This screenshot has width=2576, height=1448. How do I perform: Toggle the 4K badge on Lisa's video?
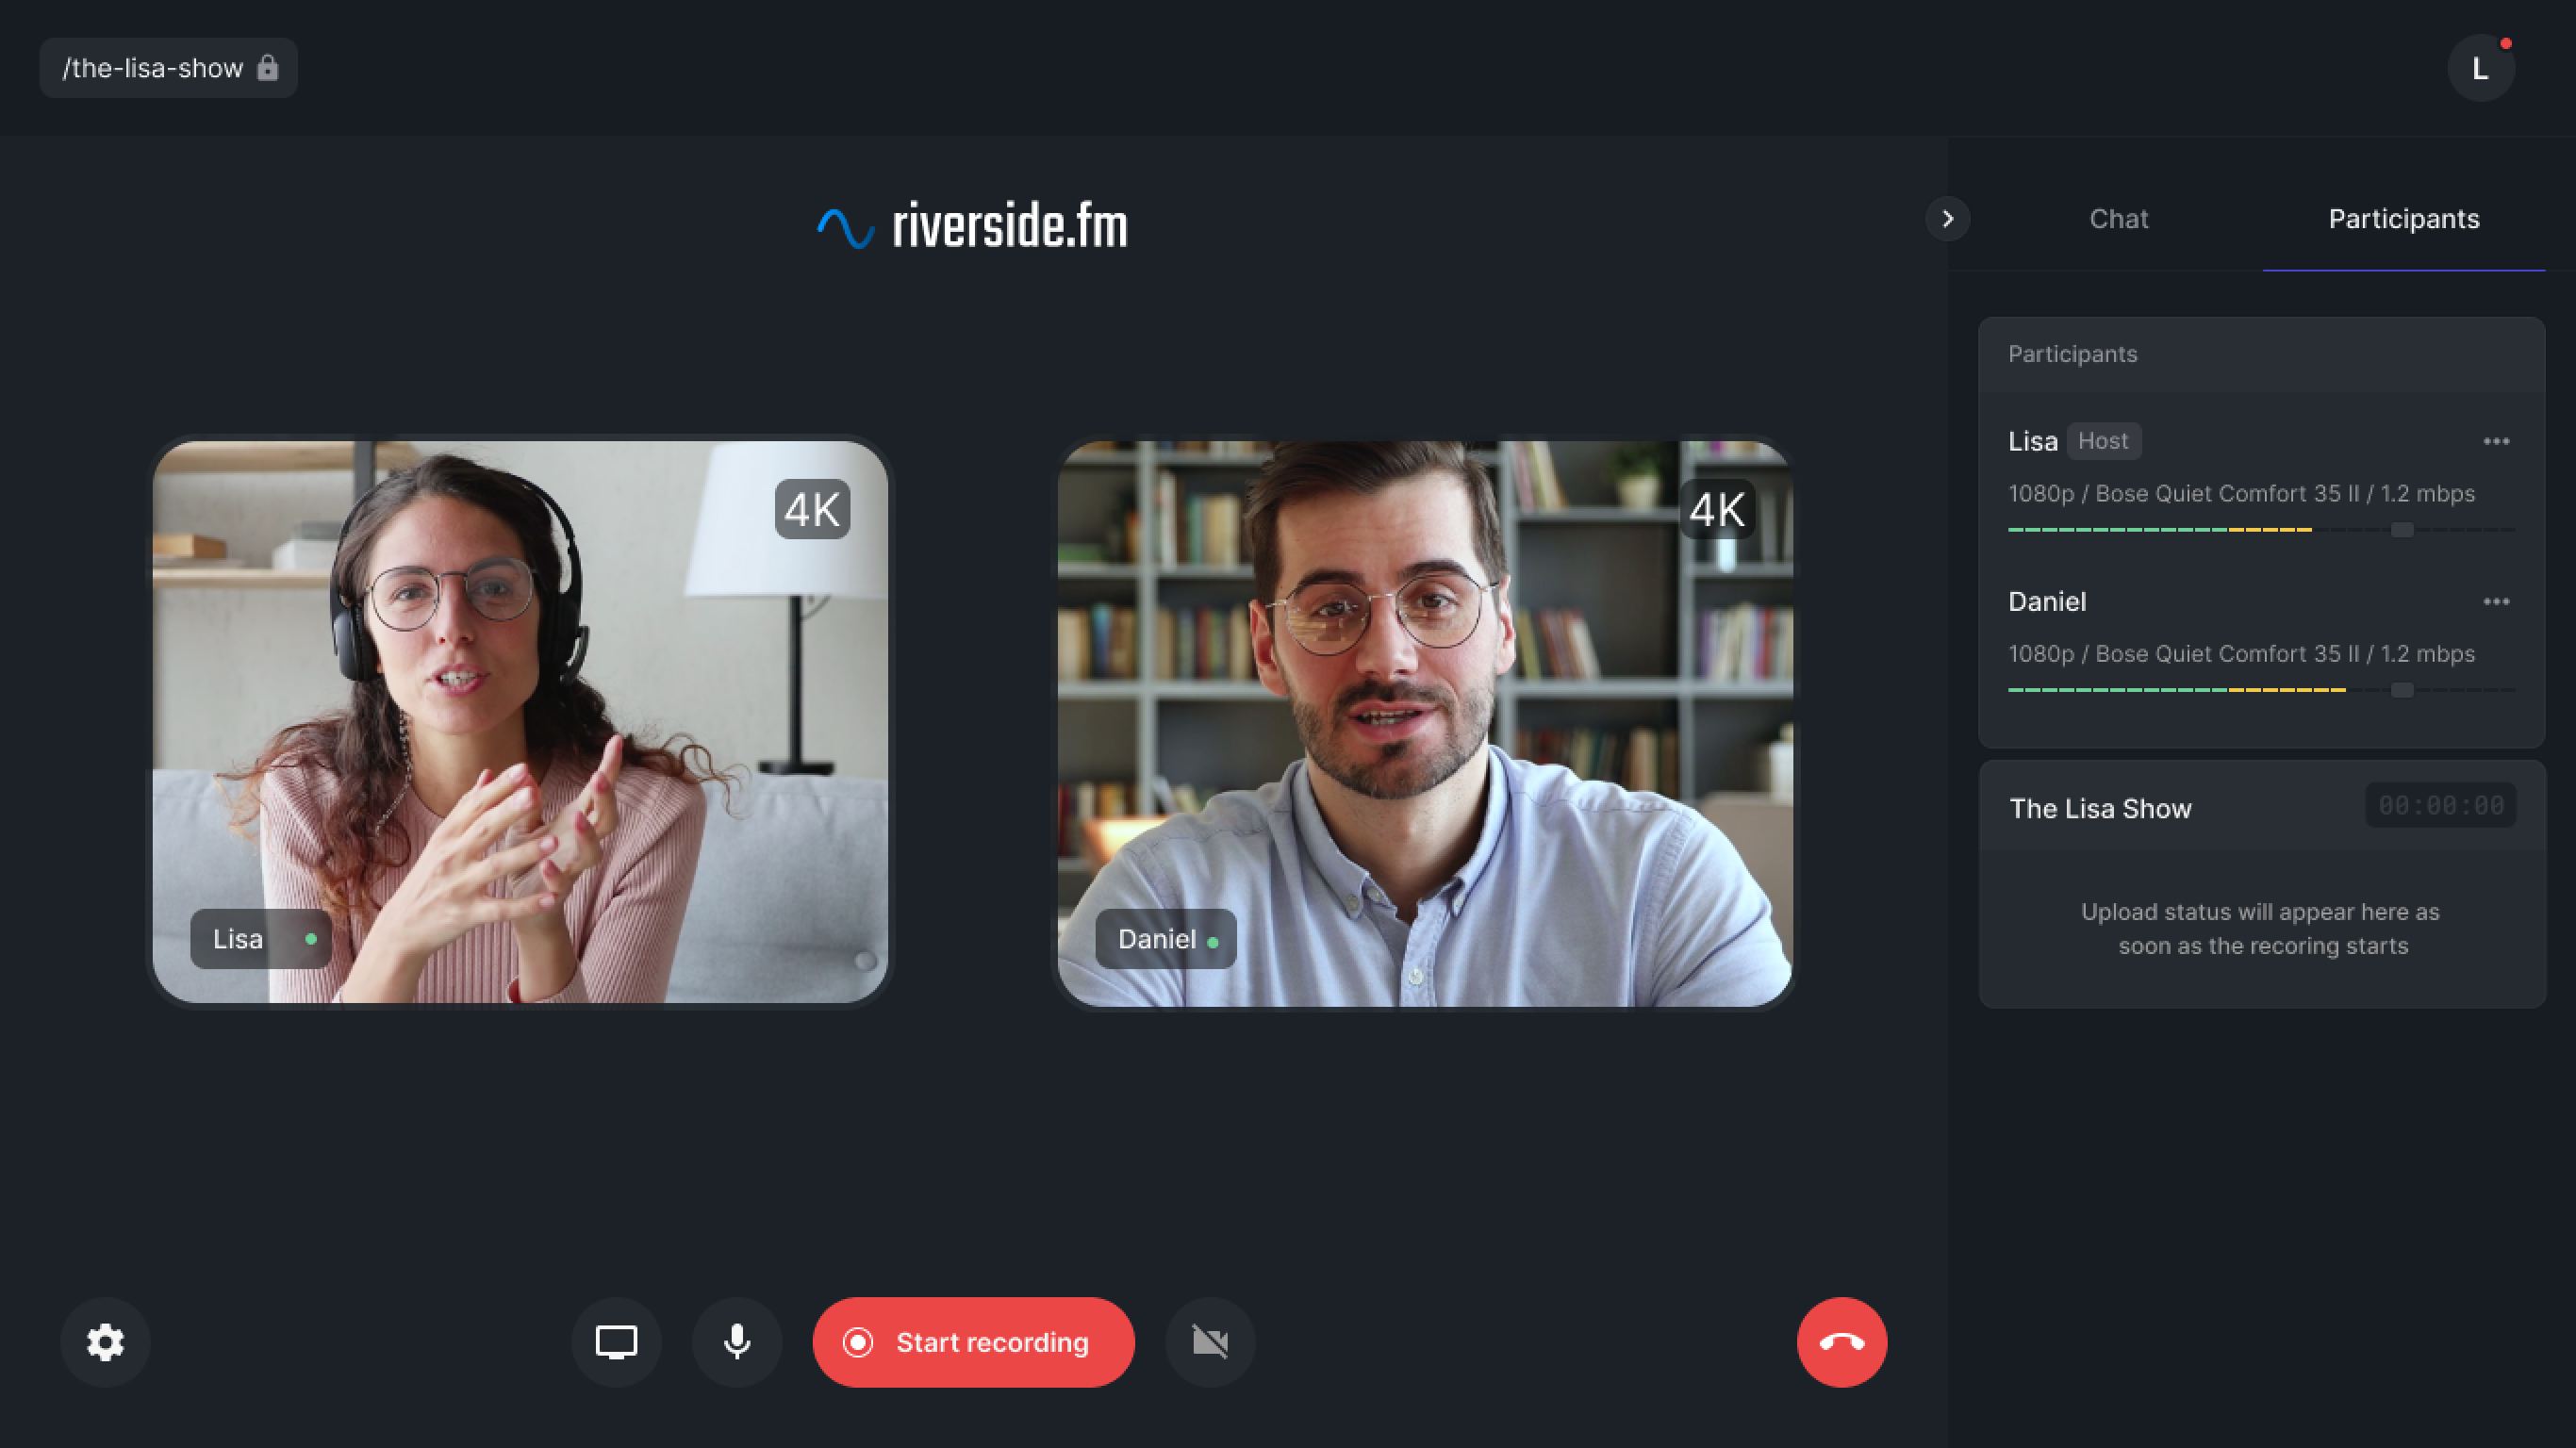812,510
